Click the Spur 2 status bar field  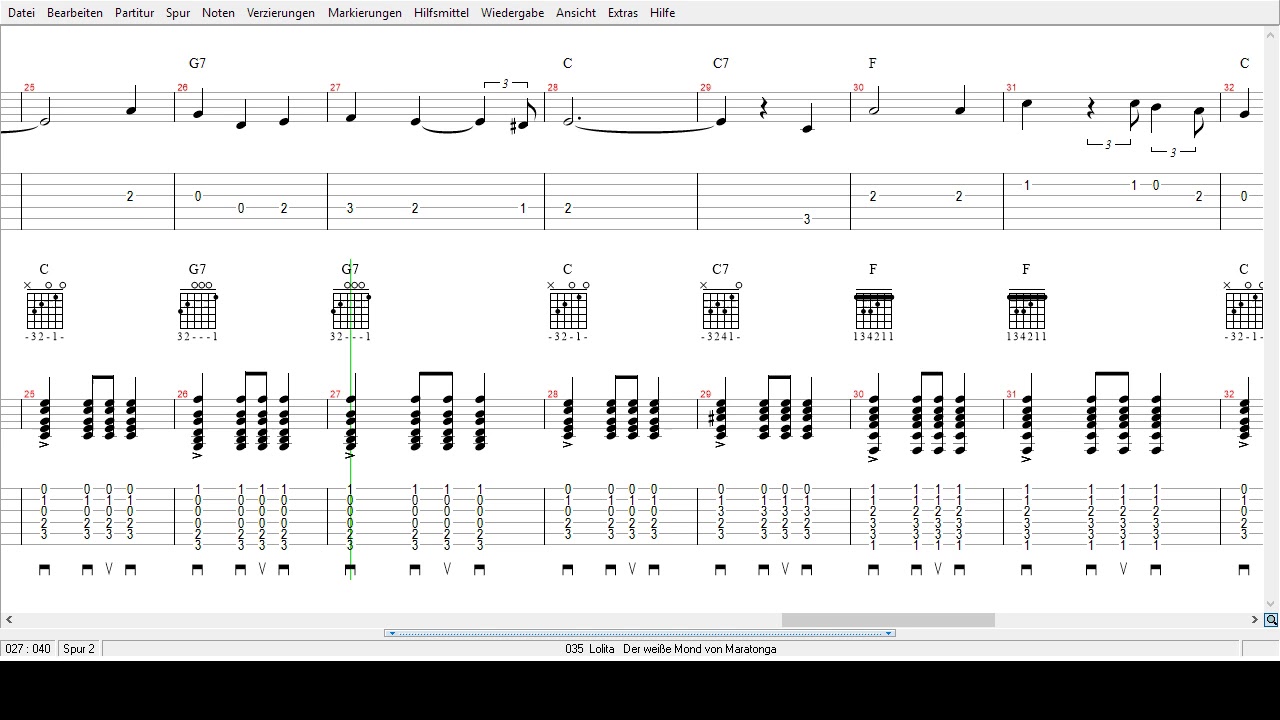pos(79,649)
